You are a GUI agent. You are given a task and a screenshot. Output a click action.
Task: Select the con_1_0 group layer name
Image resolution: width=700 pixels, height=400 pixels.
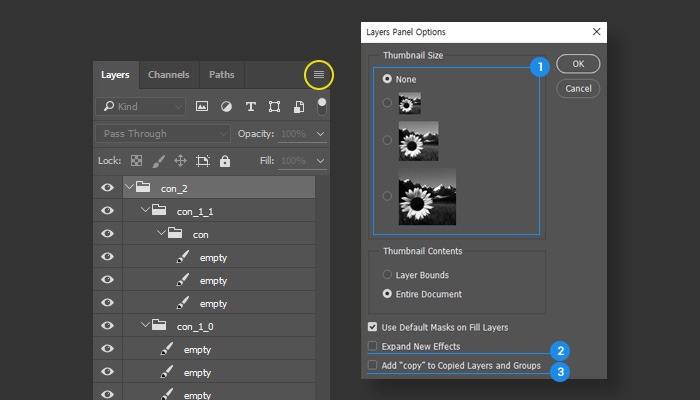(x=195, y=327)
